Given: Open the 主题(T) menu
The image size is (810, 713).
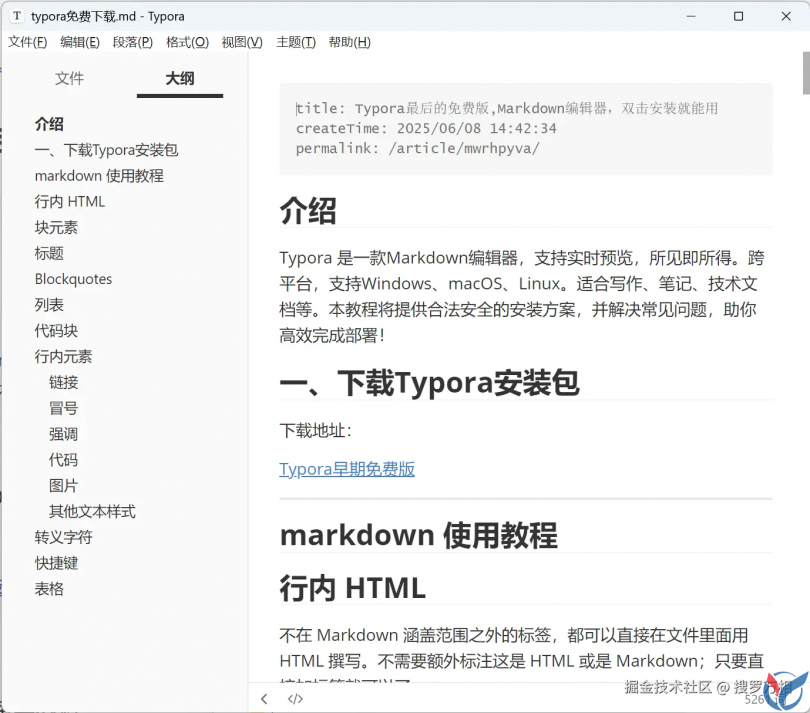Looking at the screenshot, I should tap(295, 42).
